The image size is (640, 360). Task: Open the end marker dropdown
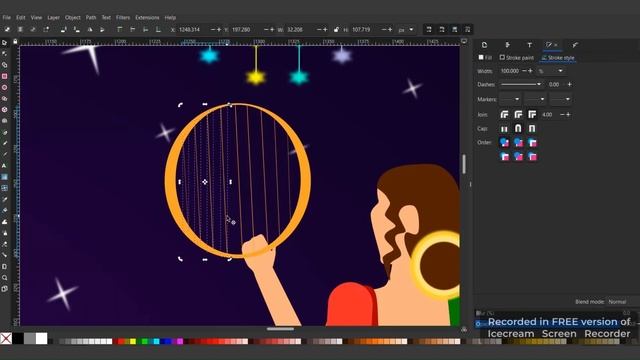(x=560, y=99)
